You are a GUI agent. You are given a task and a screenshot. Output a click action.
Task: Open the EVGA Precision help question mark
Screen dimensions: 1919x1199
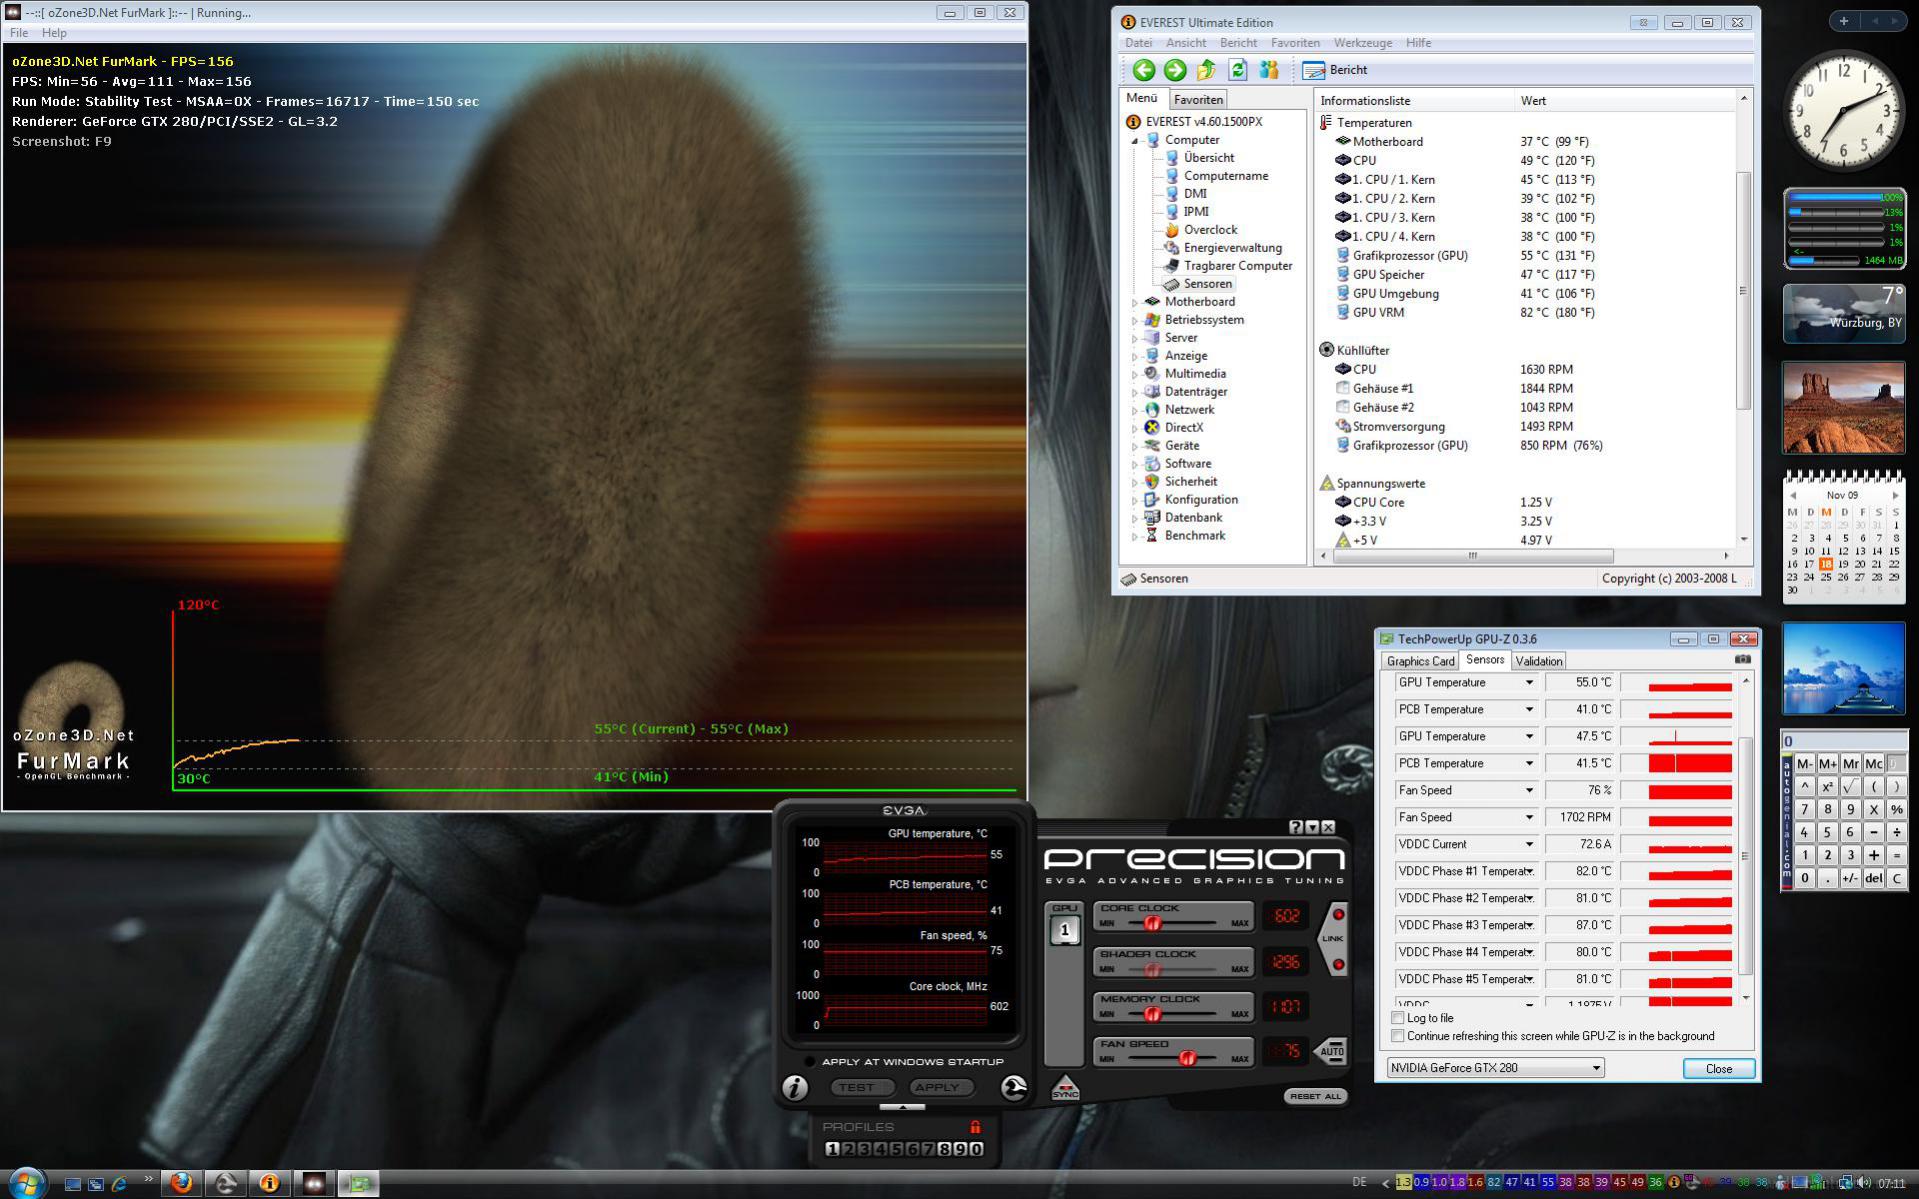(x=1296, y=827)
